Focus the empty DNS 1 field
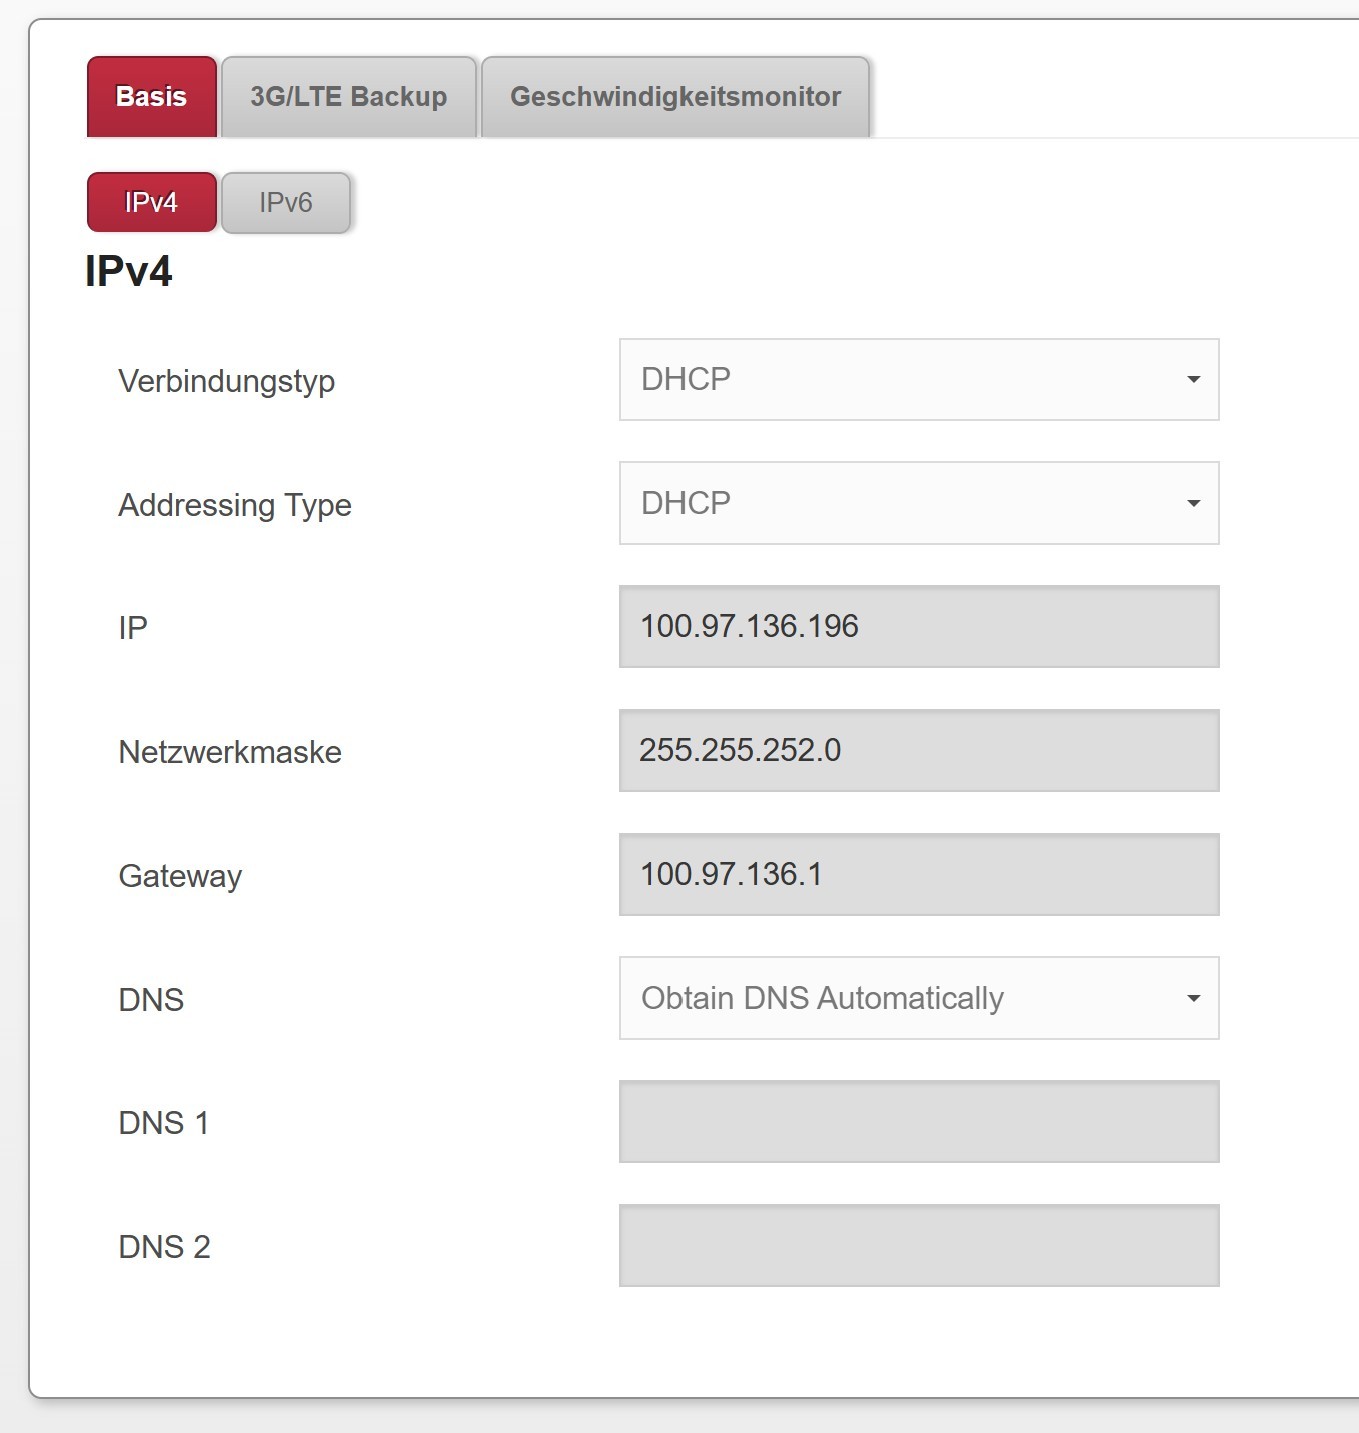 coord(918,1122)
